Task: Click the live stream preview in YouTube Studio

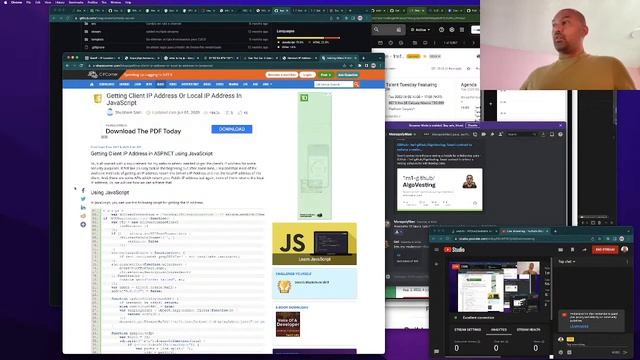Action: click(x=495, y=287)
